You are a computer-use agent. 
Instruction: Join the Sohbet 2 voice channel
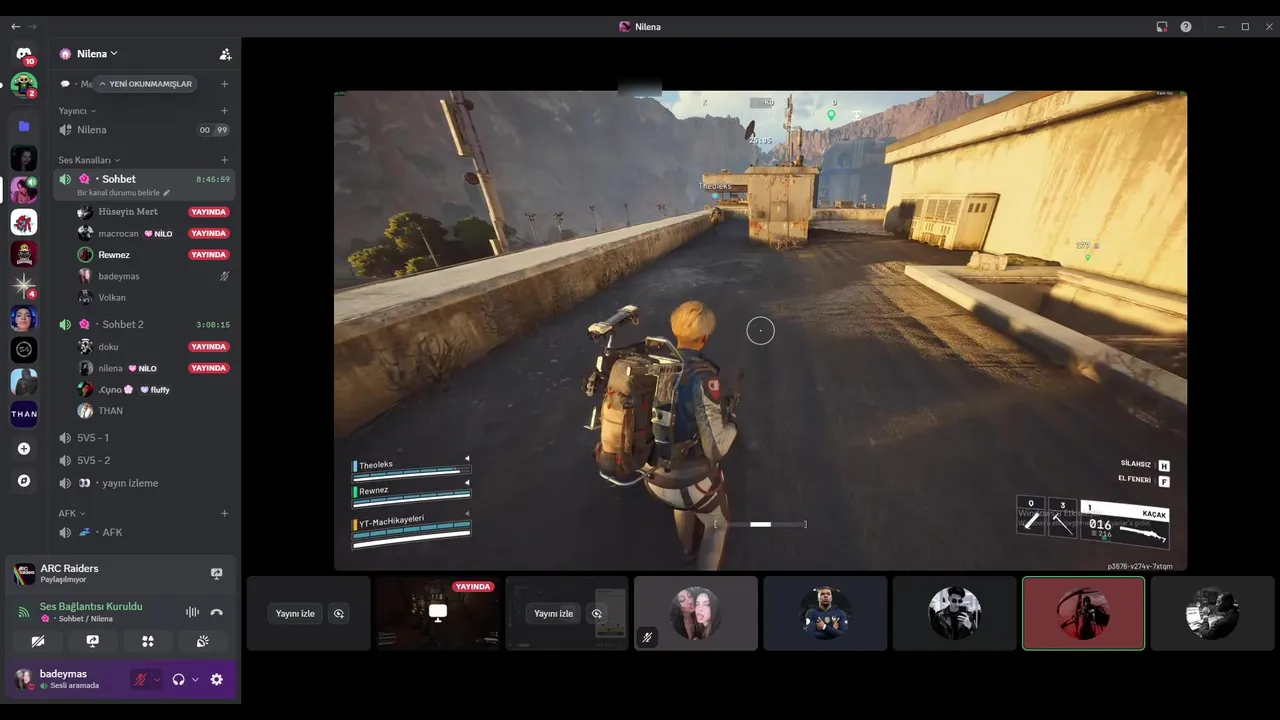[x=144, y=324]
